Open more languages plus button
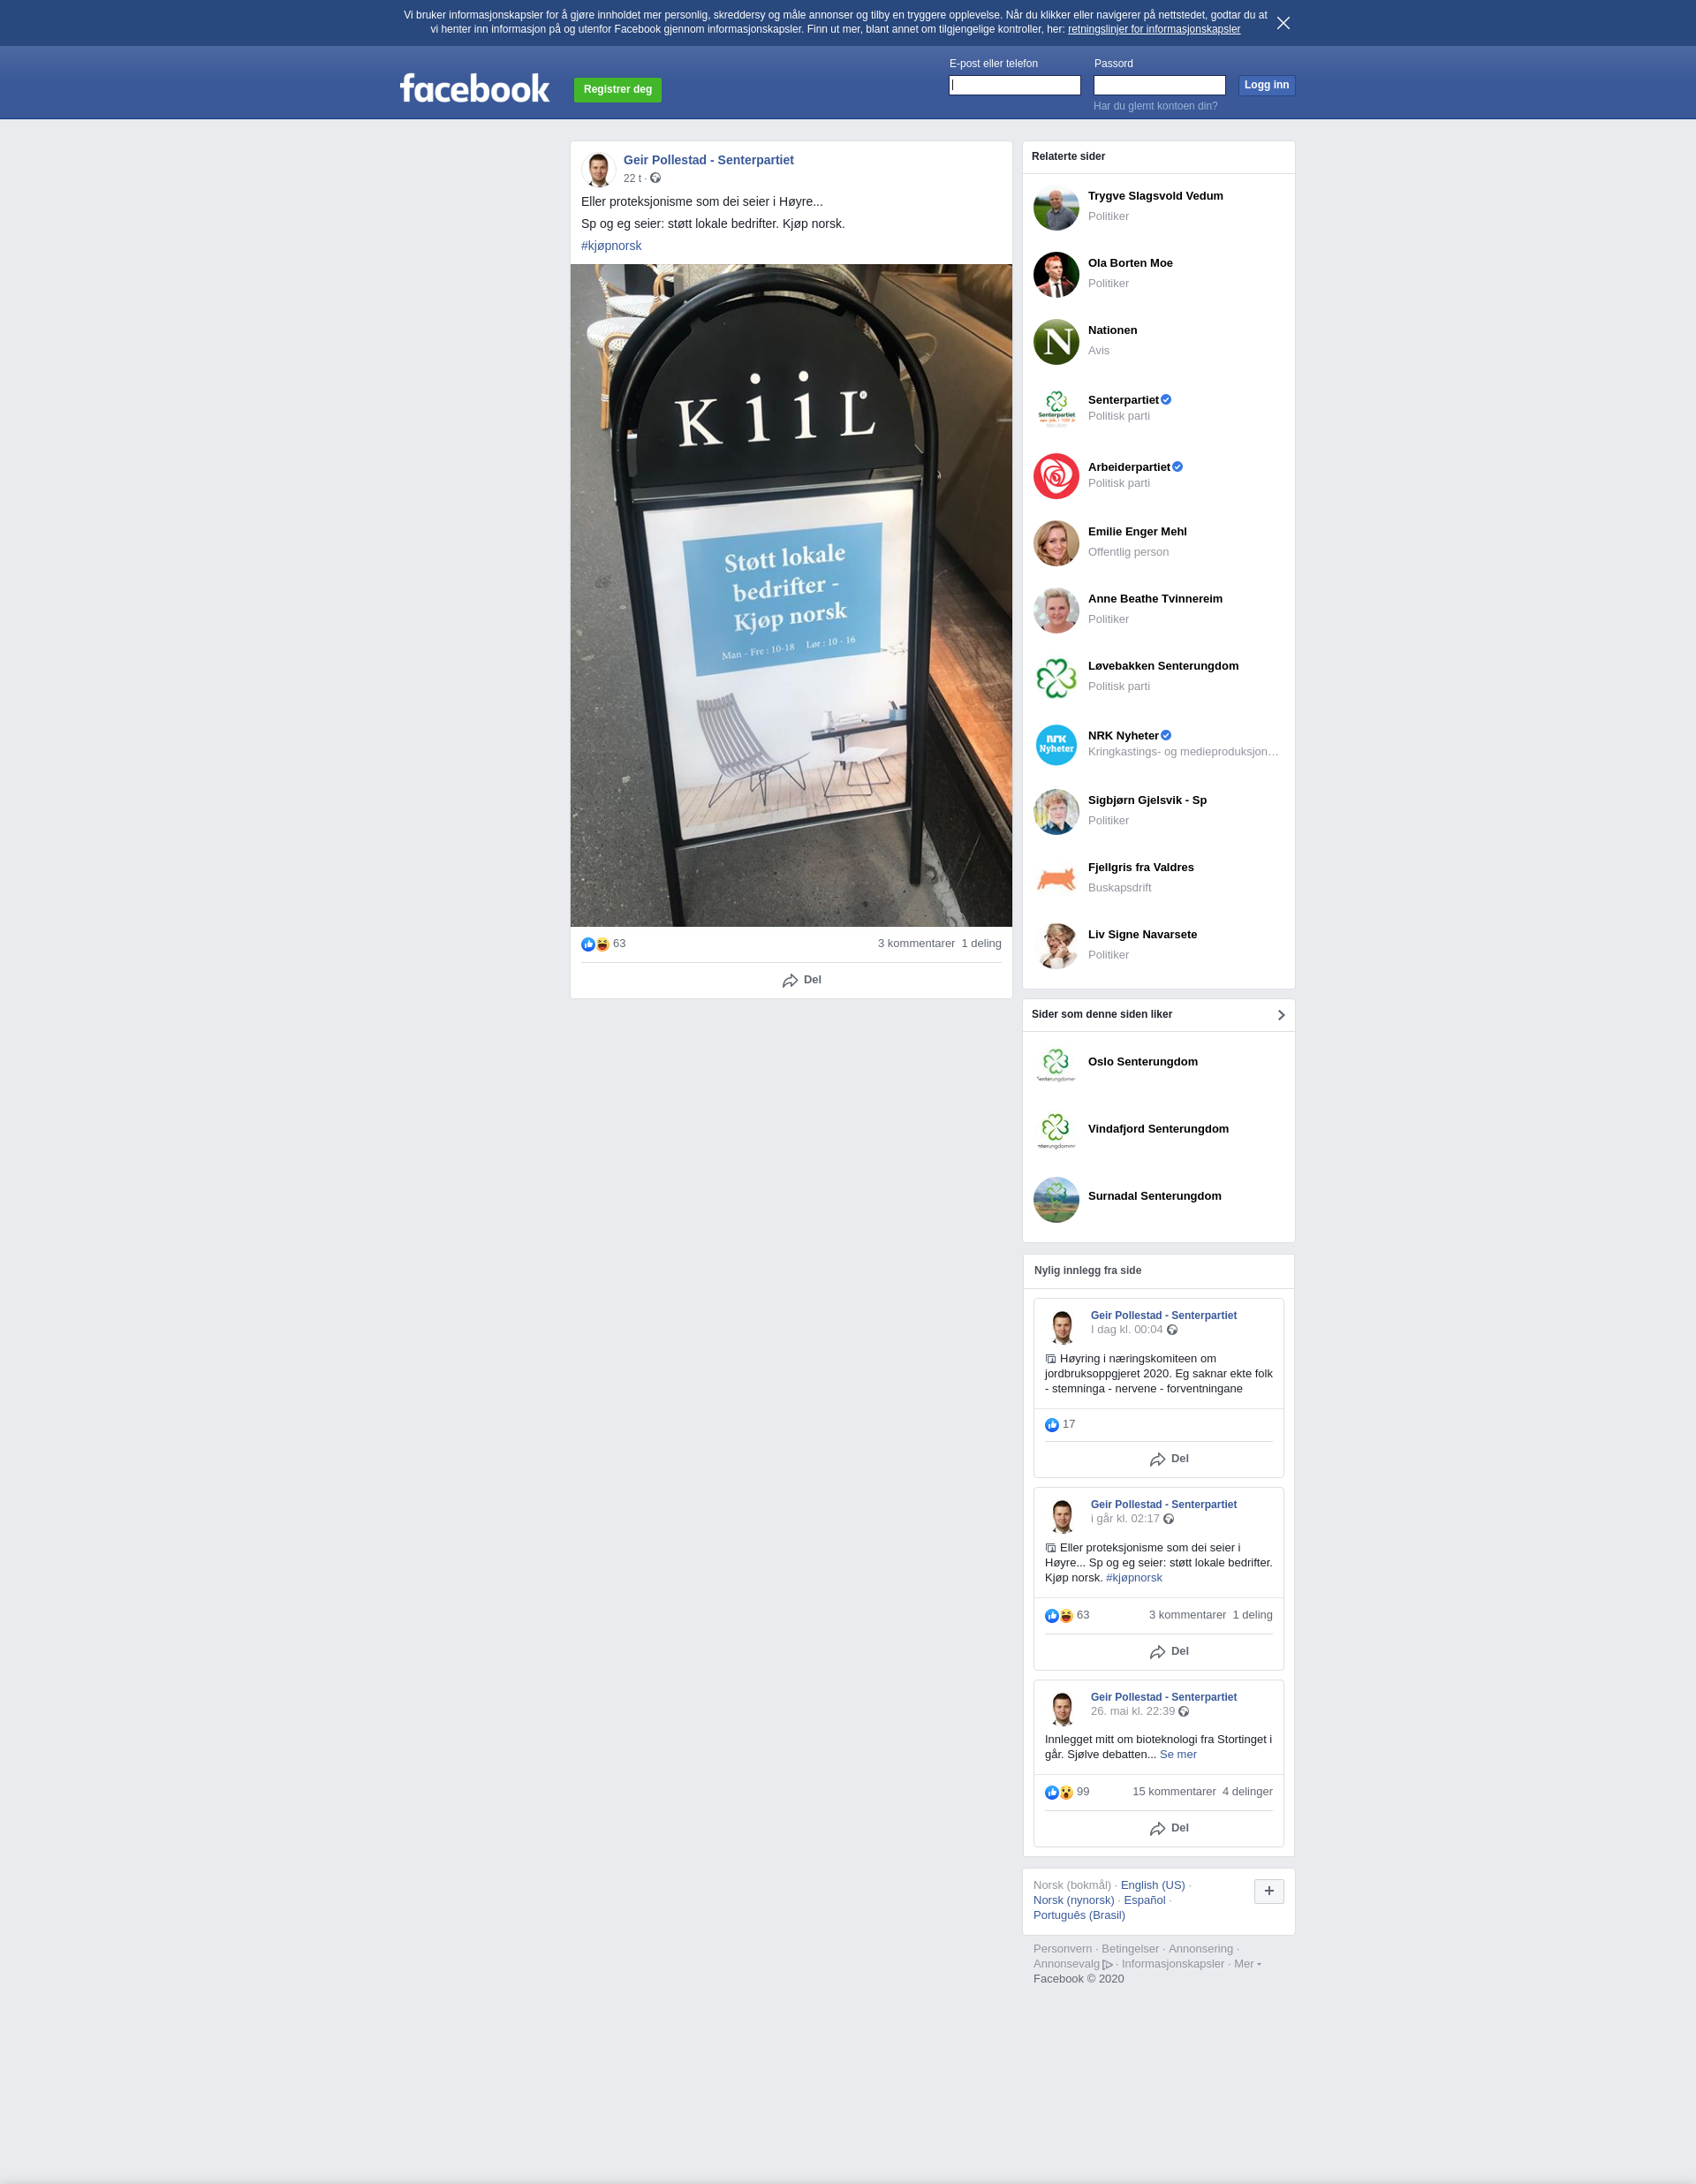The width and height of the screenshot is (1696, 2184). coord(1269,1891)
